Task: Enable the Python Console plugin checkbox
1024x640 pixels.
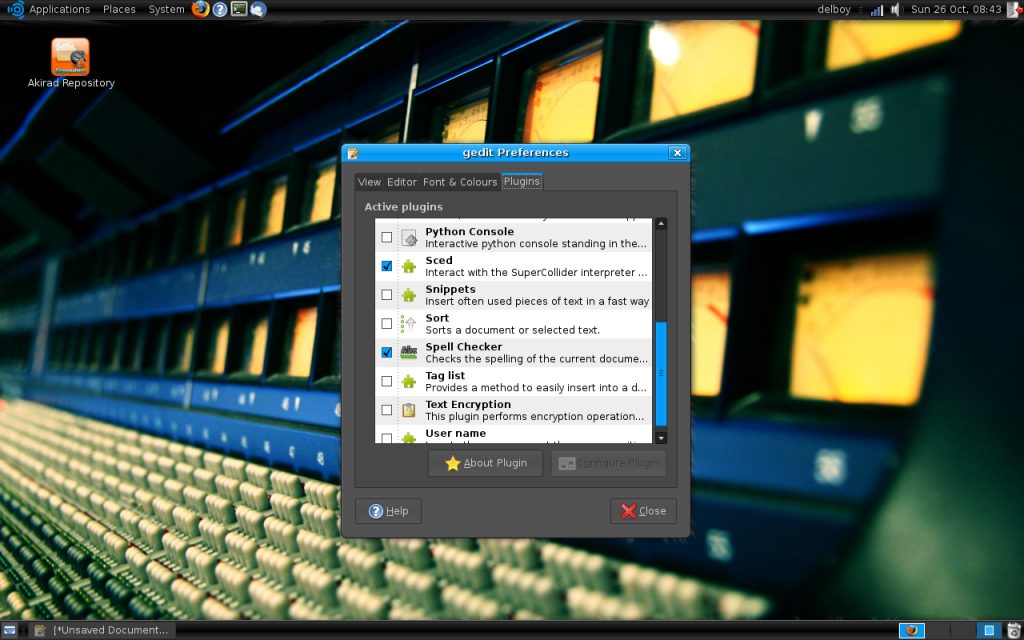Action: click(x=387, y=237)
